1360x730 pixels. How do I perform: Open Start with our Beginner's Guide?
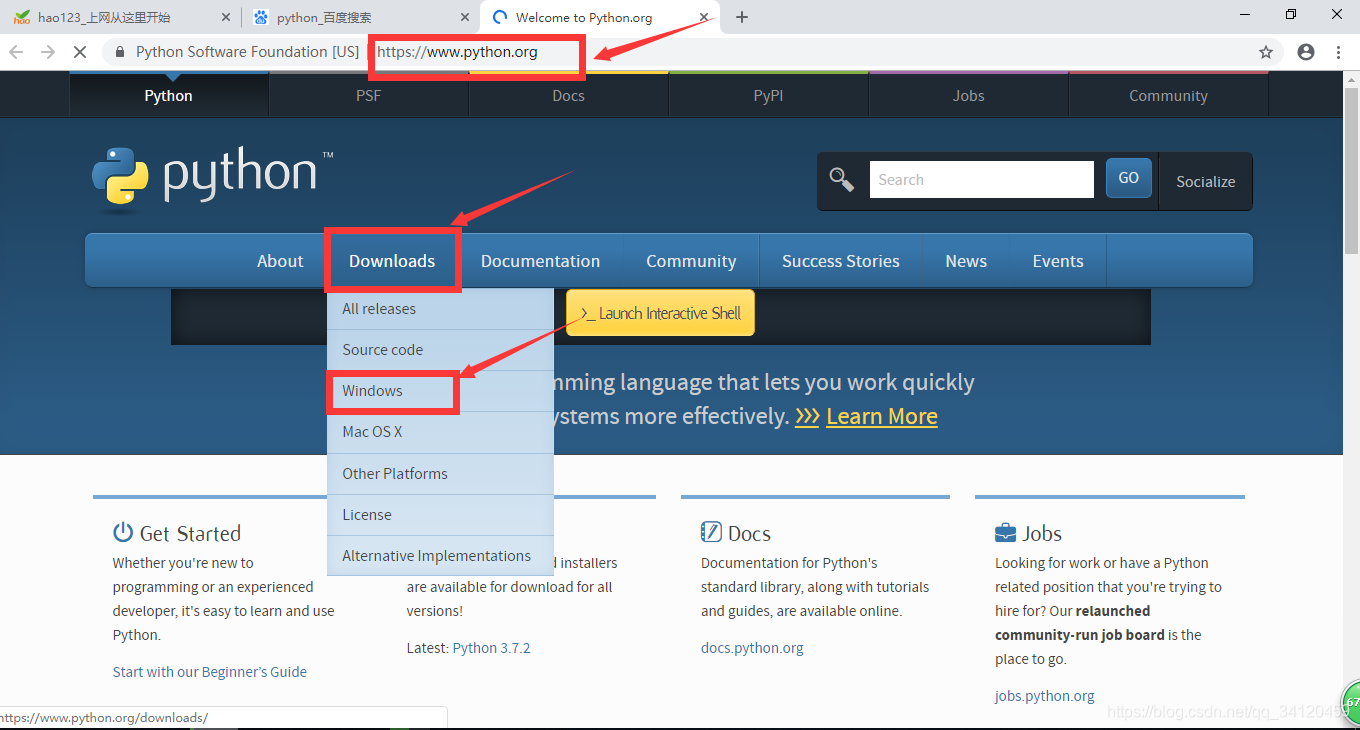point(210,672)
